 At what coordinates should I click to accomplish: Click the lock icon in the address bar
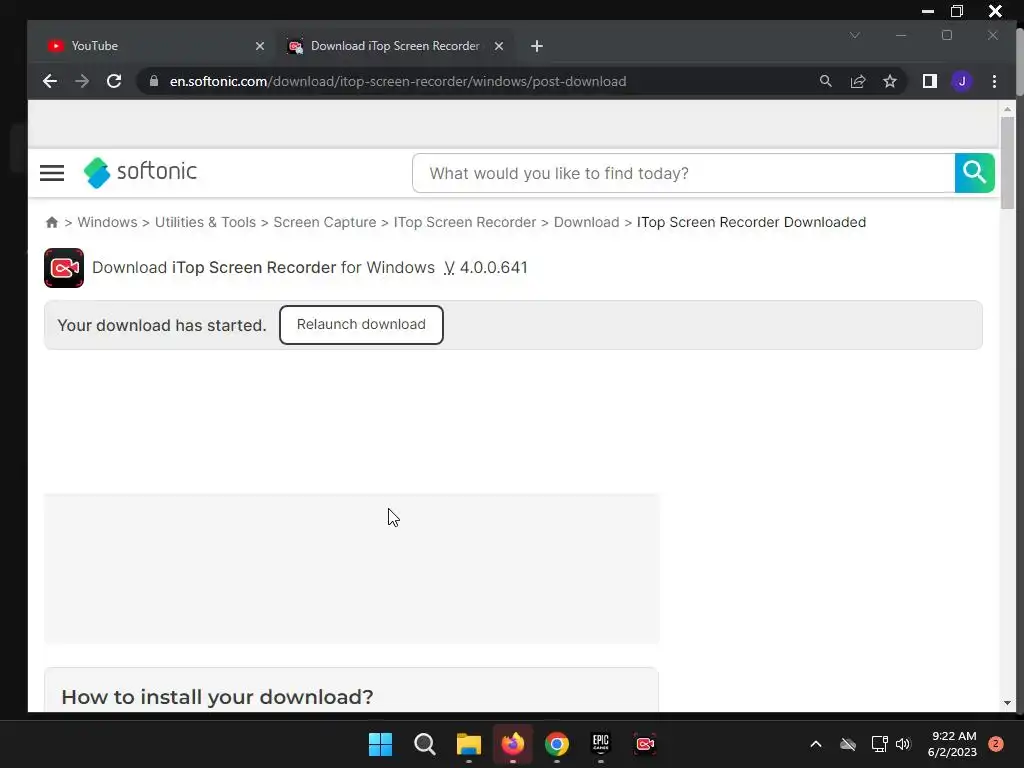(154, 81)
